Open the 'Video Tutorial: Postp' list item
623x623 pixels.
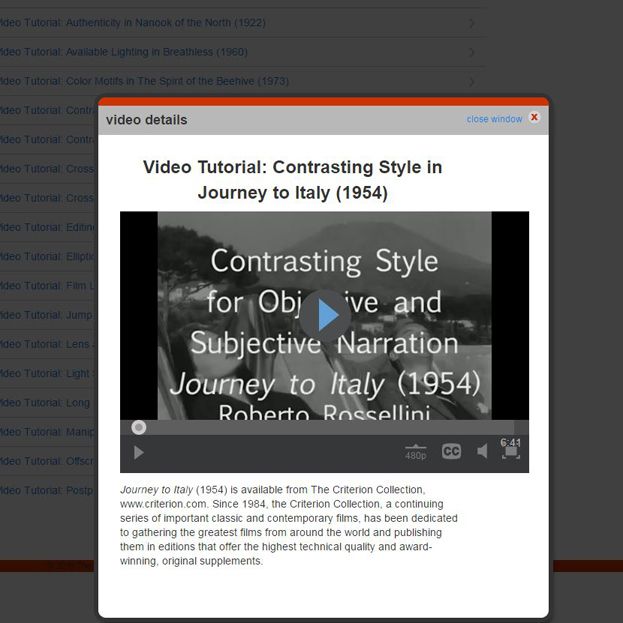click(x=47, y=490)
